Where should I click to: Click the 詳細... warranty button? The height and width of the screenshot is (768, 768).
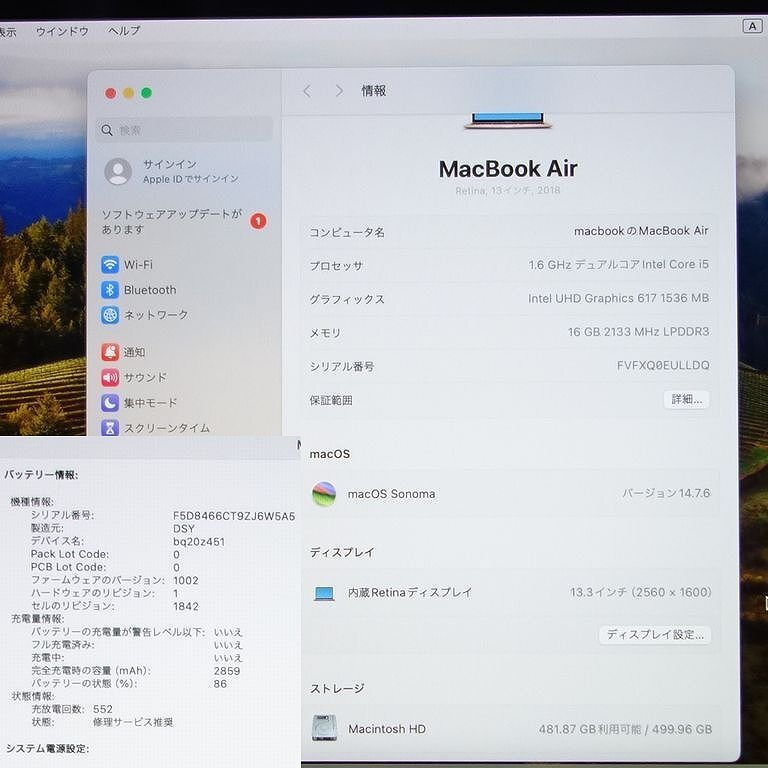(x=687, y=400)
